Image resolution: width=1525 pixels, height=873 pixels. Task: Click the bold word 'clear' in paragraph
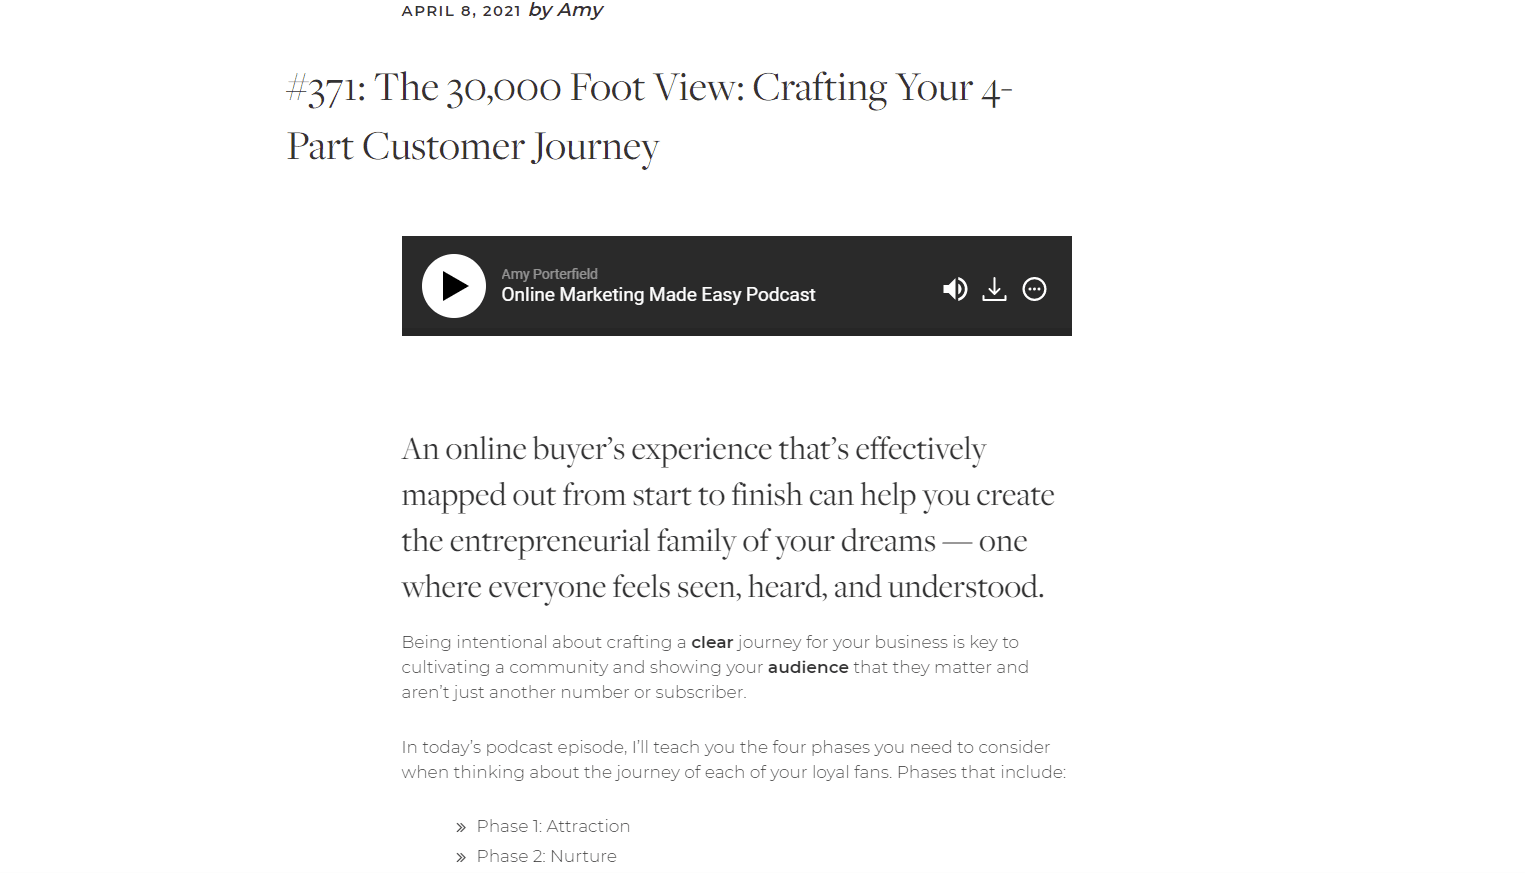pyautogui.click(x=712, y=642)
